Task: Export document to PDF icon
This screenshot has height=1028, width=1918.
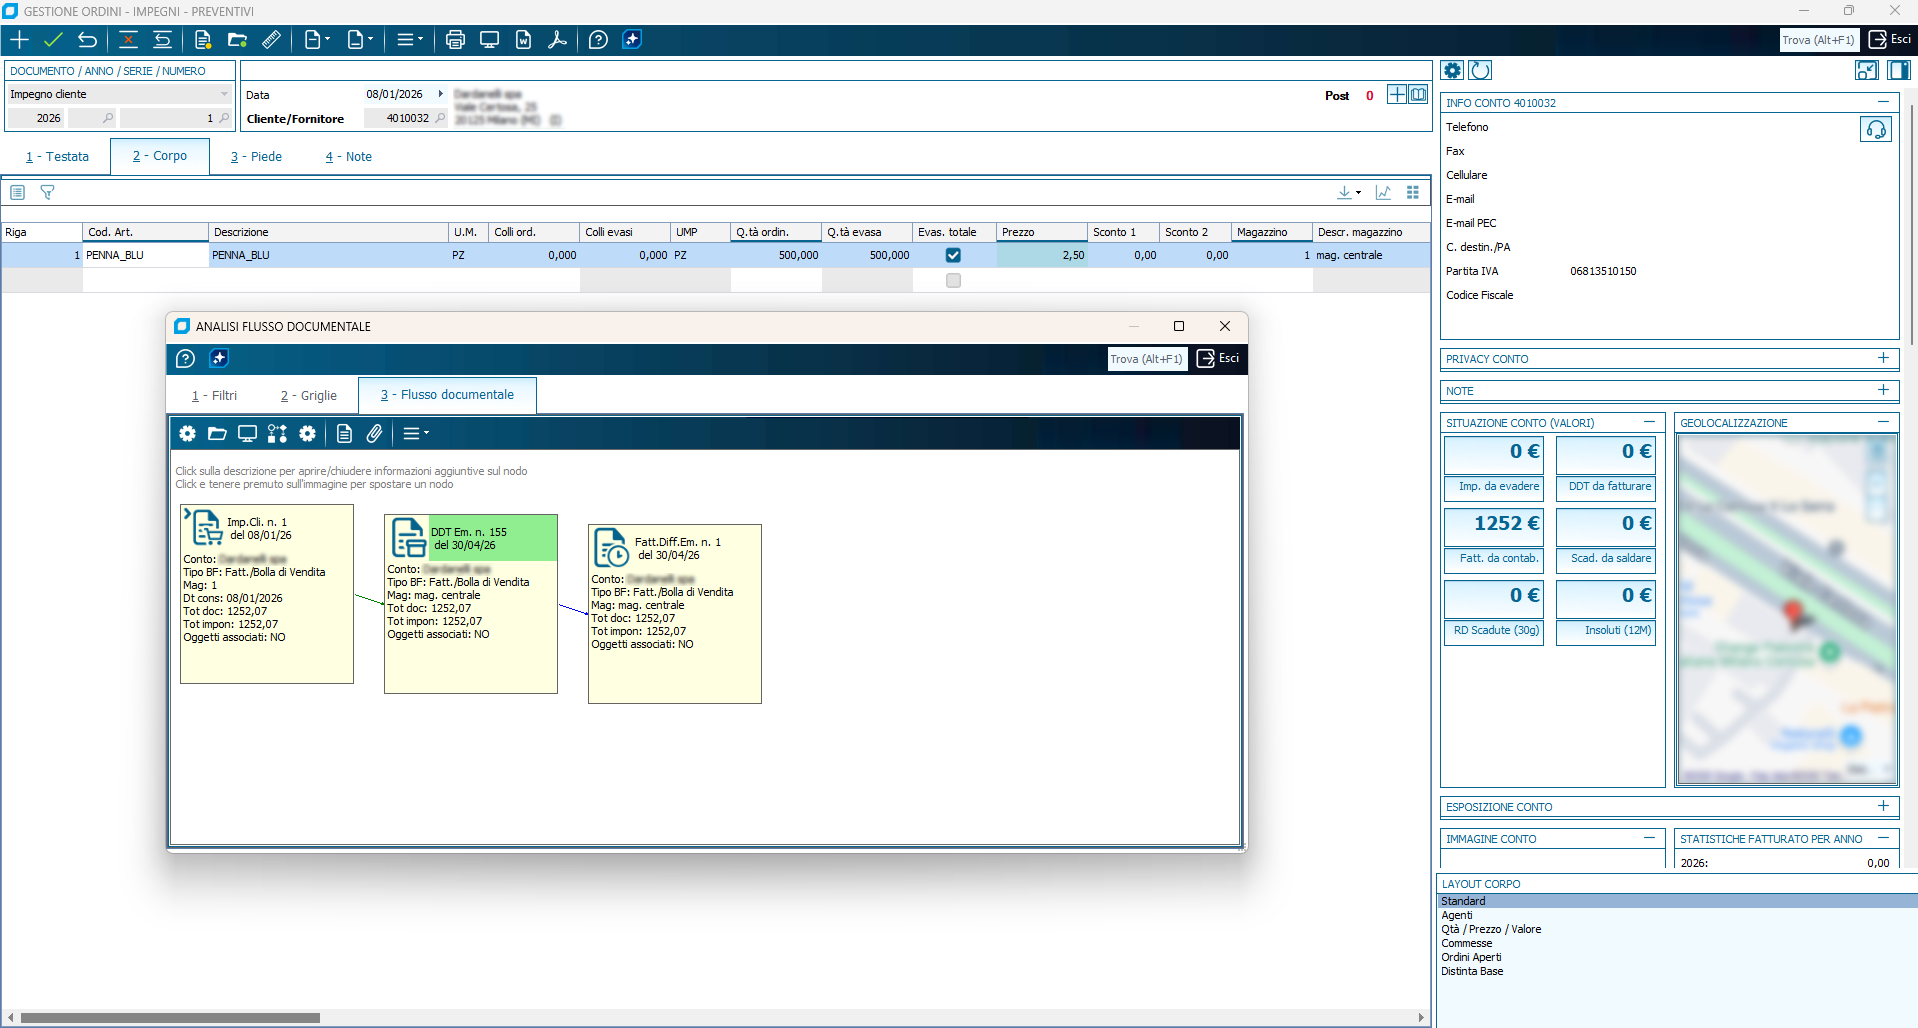Action: click(x=558, y=40)
